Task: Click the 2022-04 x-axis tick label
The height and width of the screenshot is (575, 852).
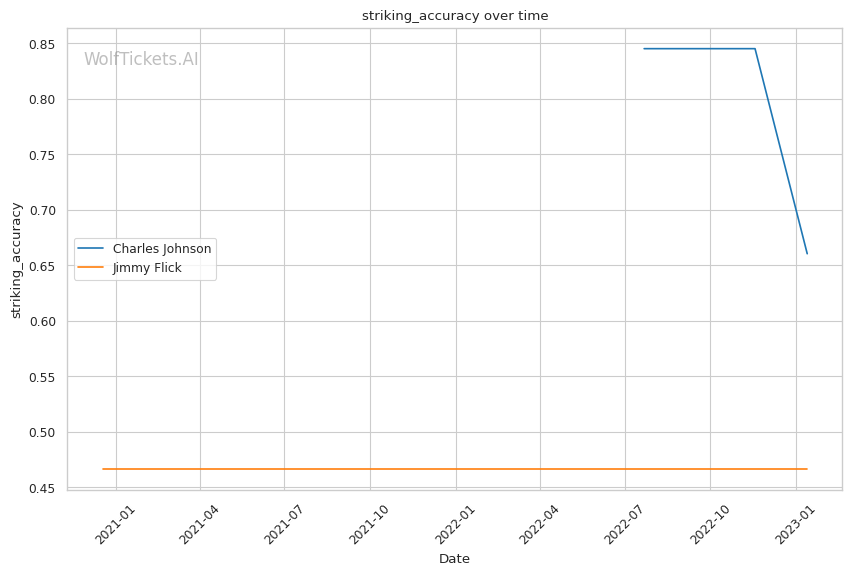Action: [x=538, y=521]
